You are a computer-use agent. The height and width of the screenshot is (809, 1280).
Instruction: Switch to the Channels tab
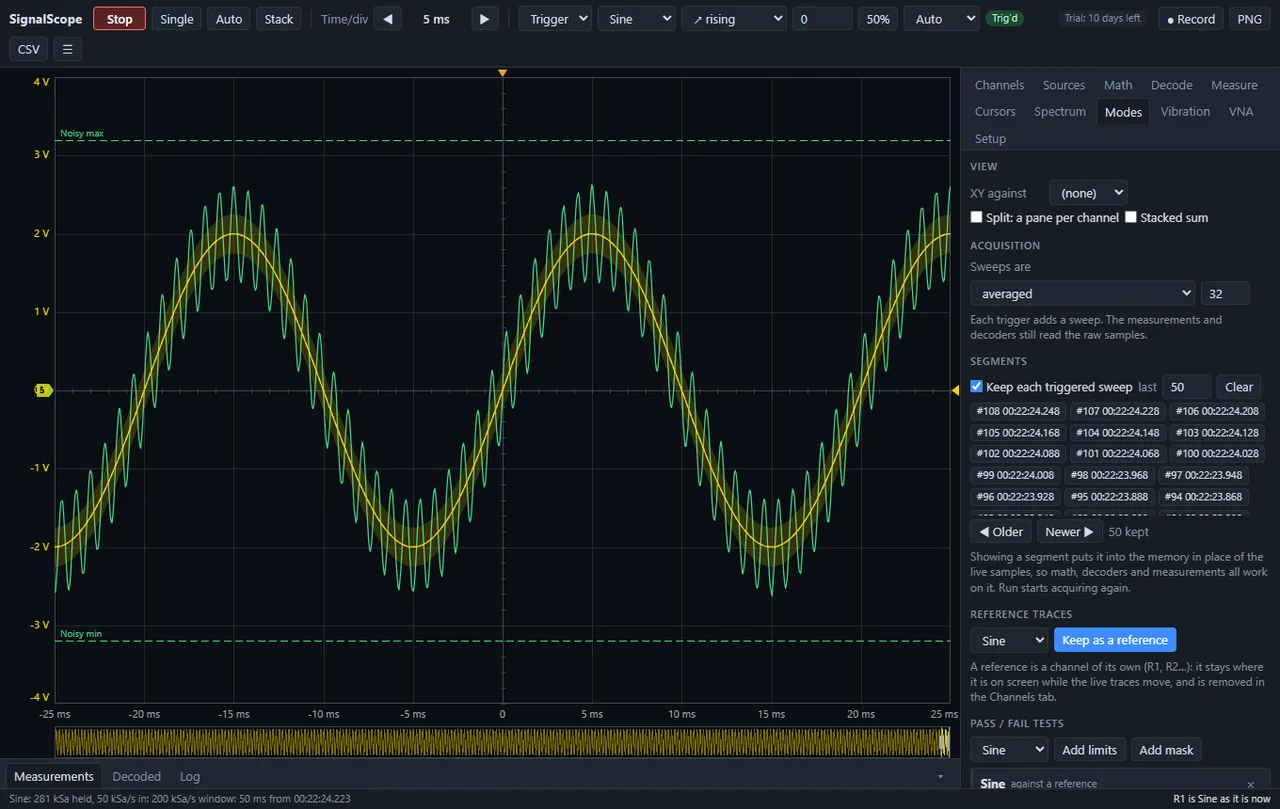pos(999,85)
